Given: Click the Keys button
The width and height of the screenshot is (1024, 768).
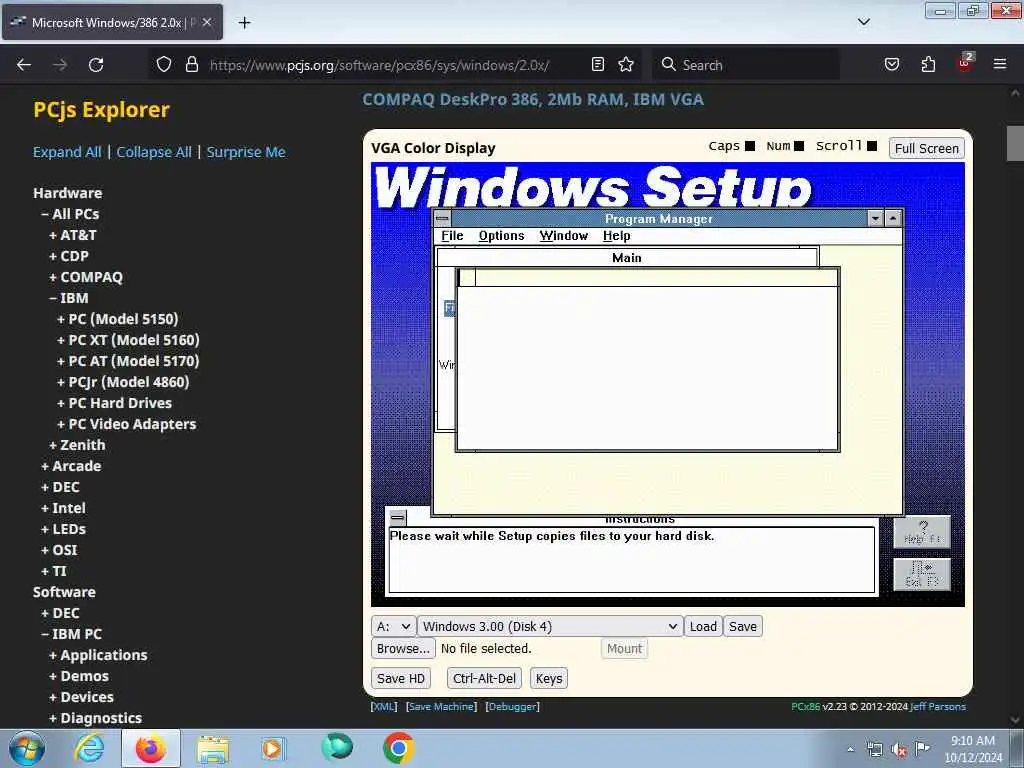Looking at the screenshot, I should [549, 679].
